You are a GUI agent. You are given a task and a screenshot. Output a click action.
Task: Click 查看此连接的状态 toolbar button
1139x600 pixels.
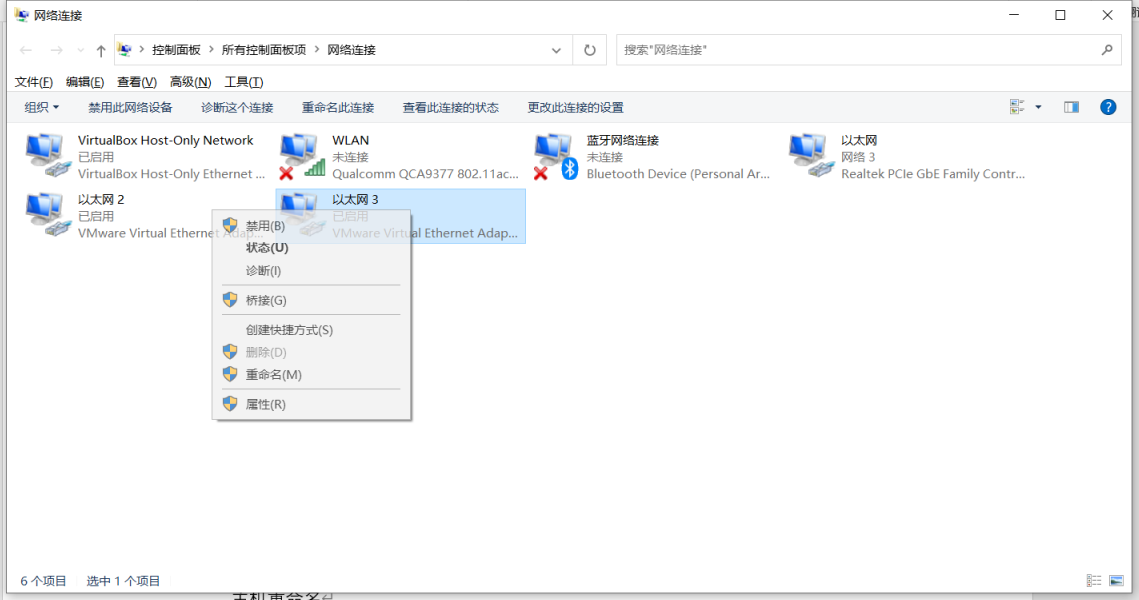tap(450, 108)
